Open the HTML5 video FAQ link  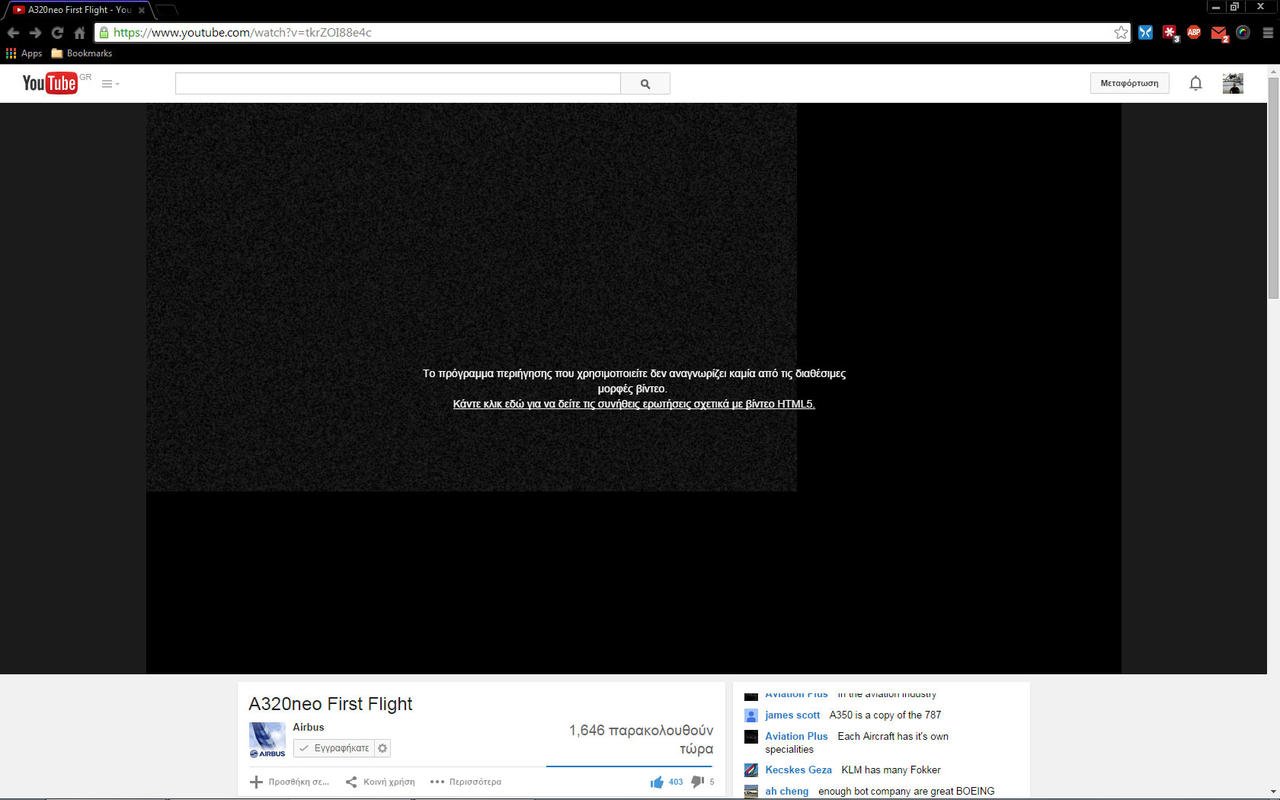click(634, 404)
